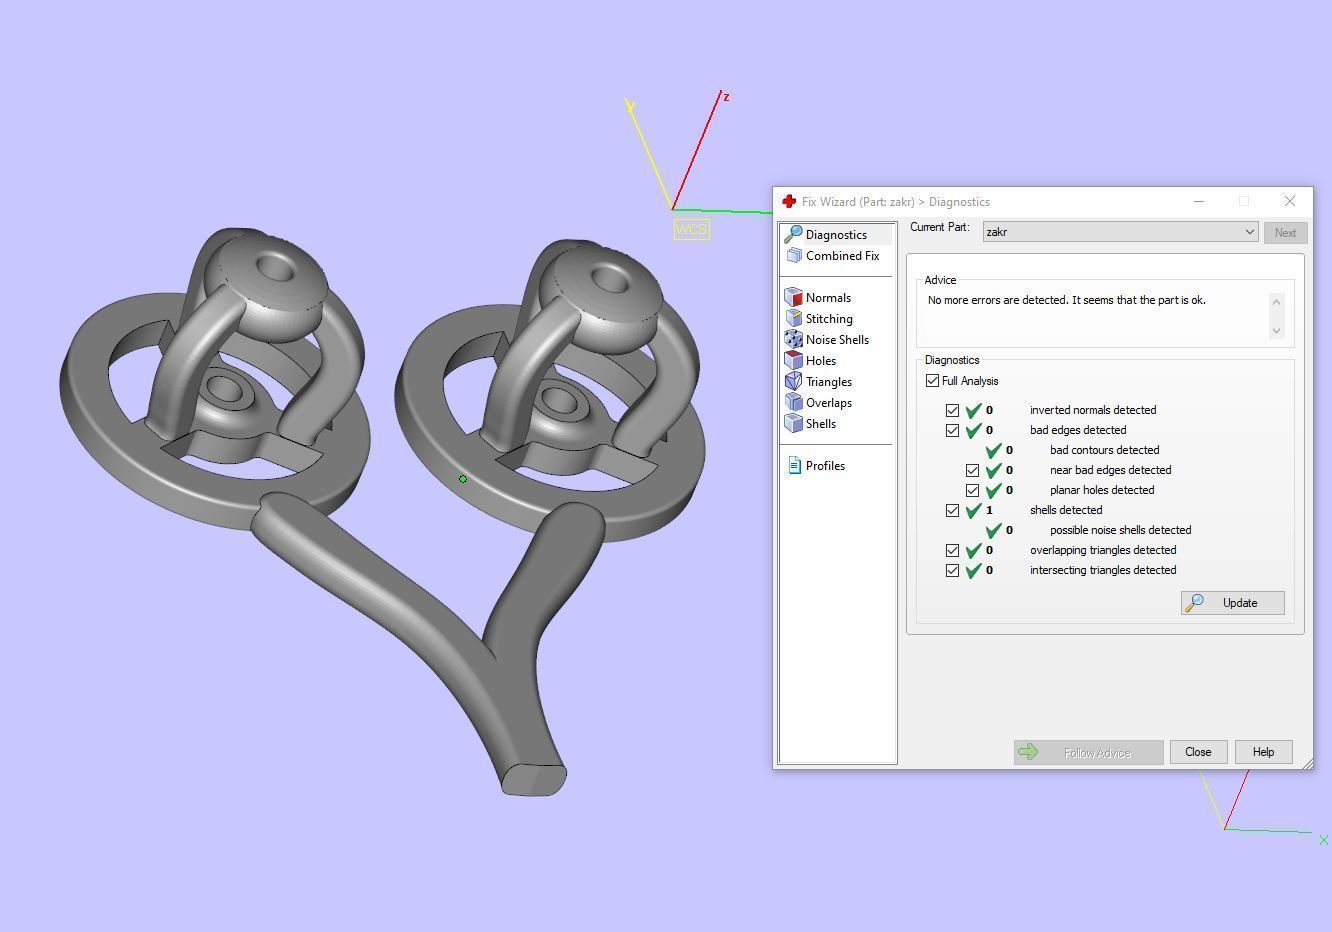1332x932 pixels.
Task: Click the Normals red cube icon
Action: 794,297
